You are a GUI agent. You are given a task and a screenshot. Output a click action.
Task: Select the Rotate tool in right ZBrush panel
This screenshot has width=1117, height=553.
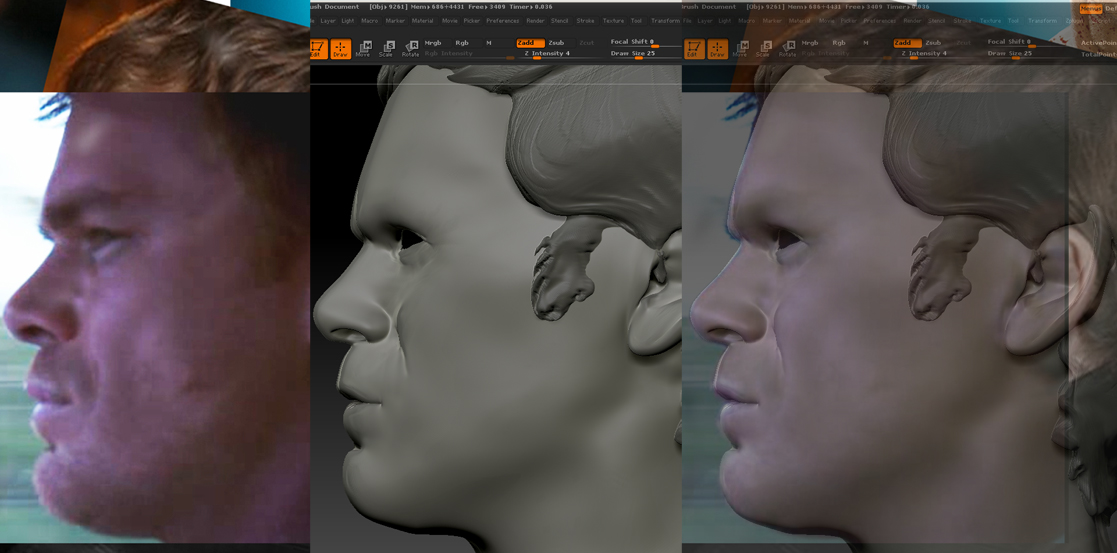787,48
